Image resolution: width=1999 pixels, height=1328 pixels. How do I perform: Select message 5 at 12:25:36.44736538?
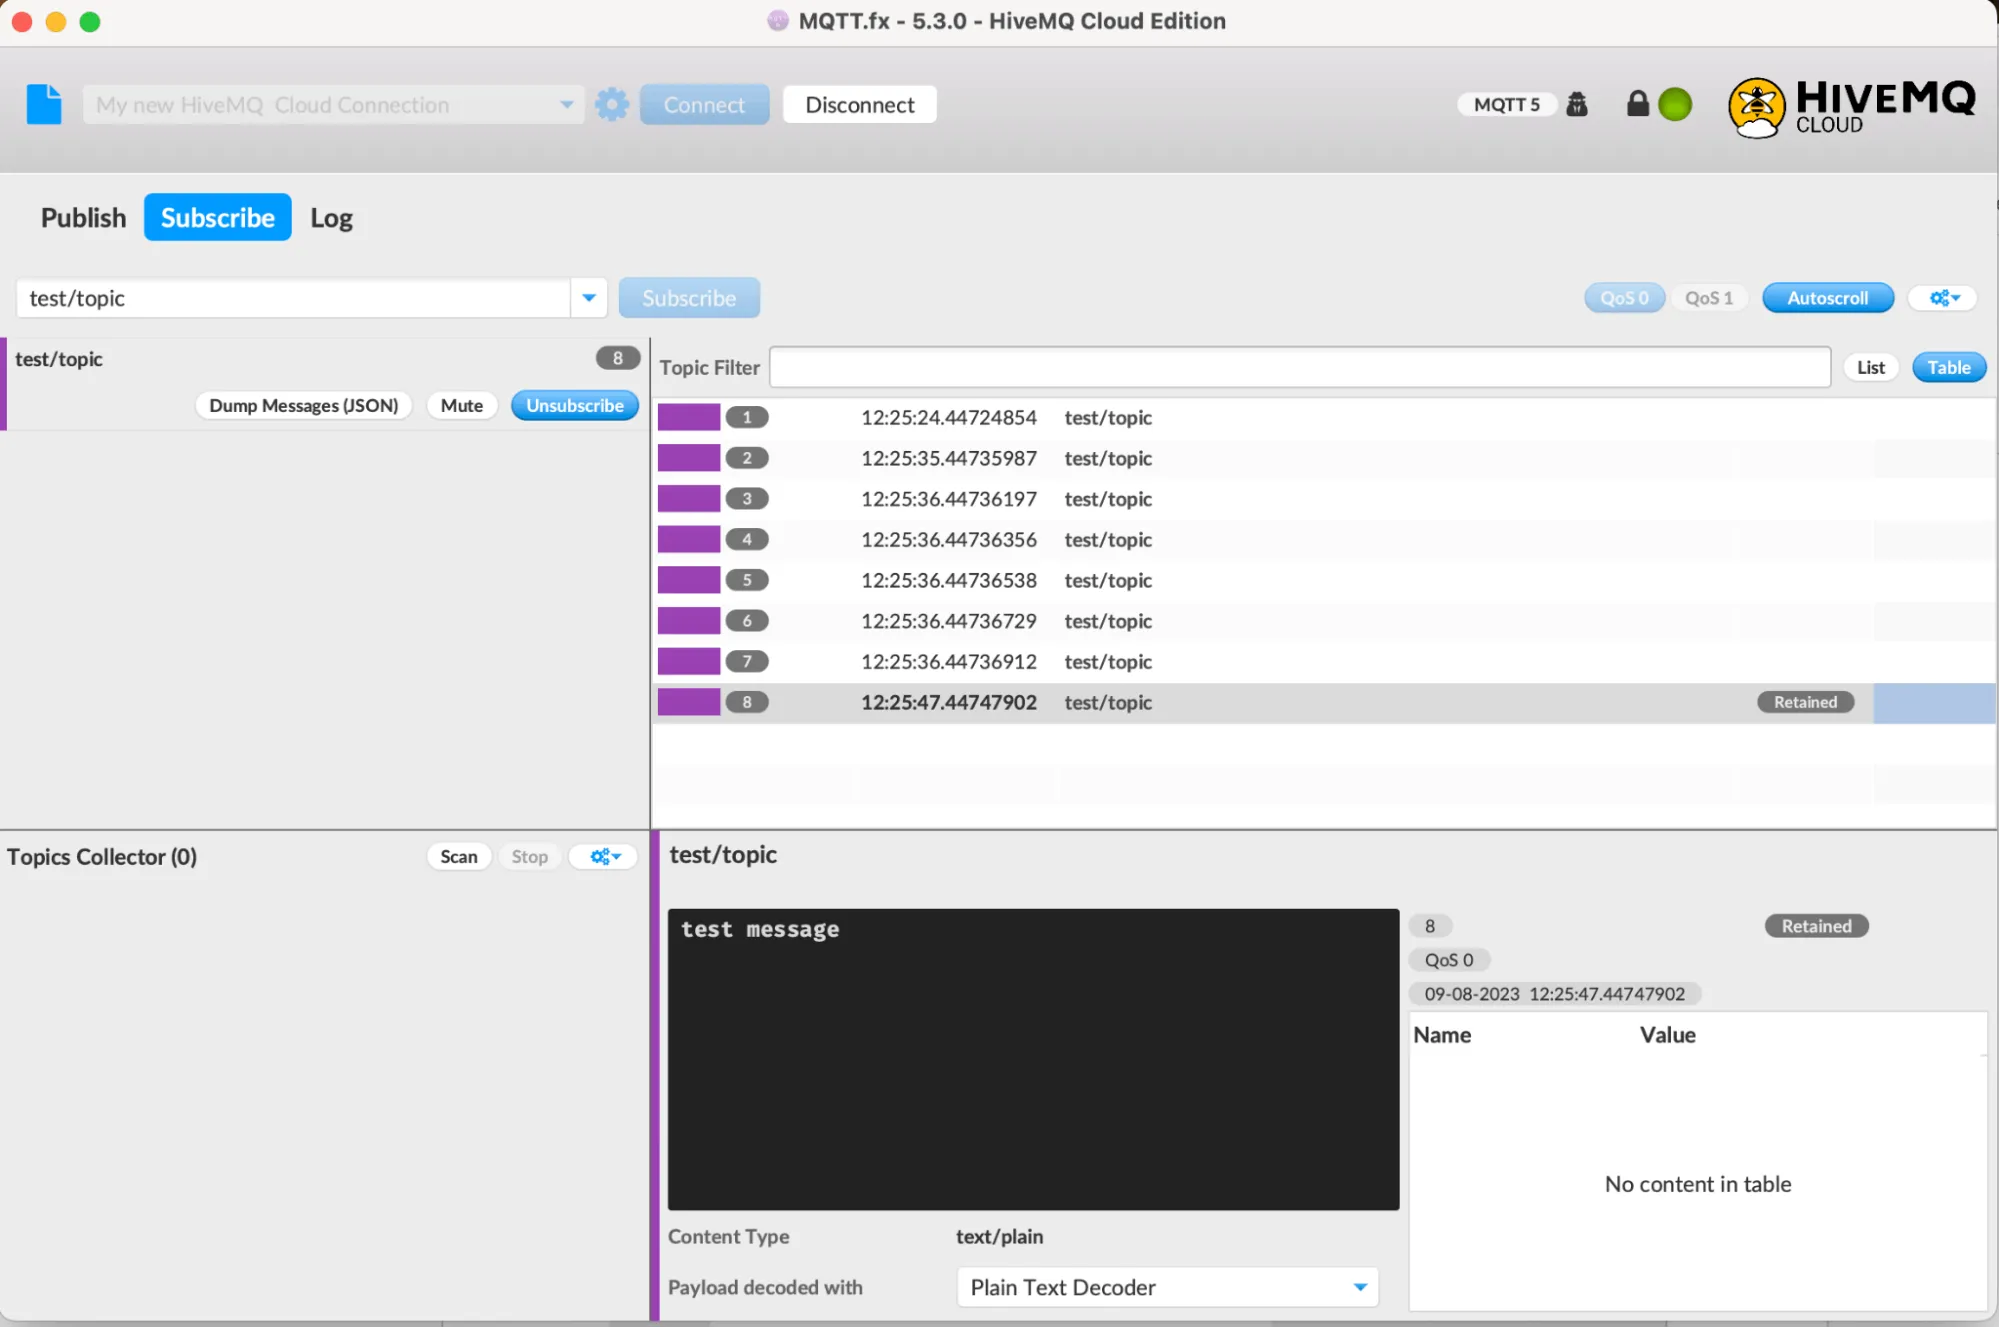1324,580
